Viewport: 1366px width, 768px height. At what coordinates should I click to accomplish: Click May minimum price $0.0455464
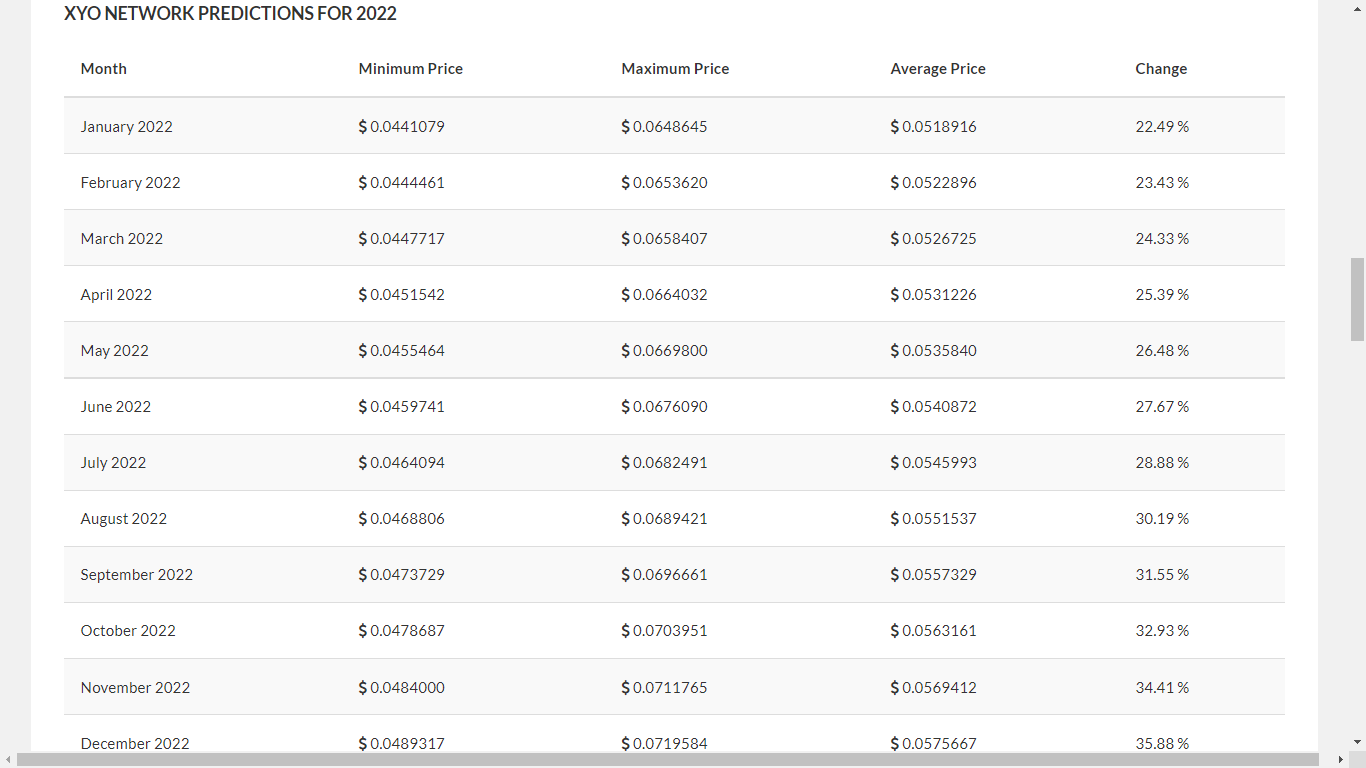point(402,351)
